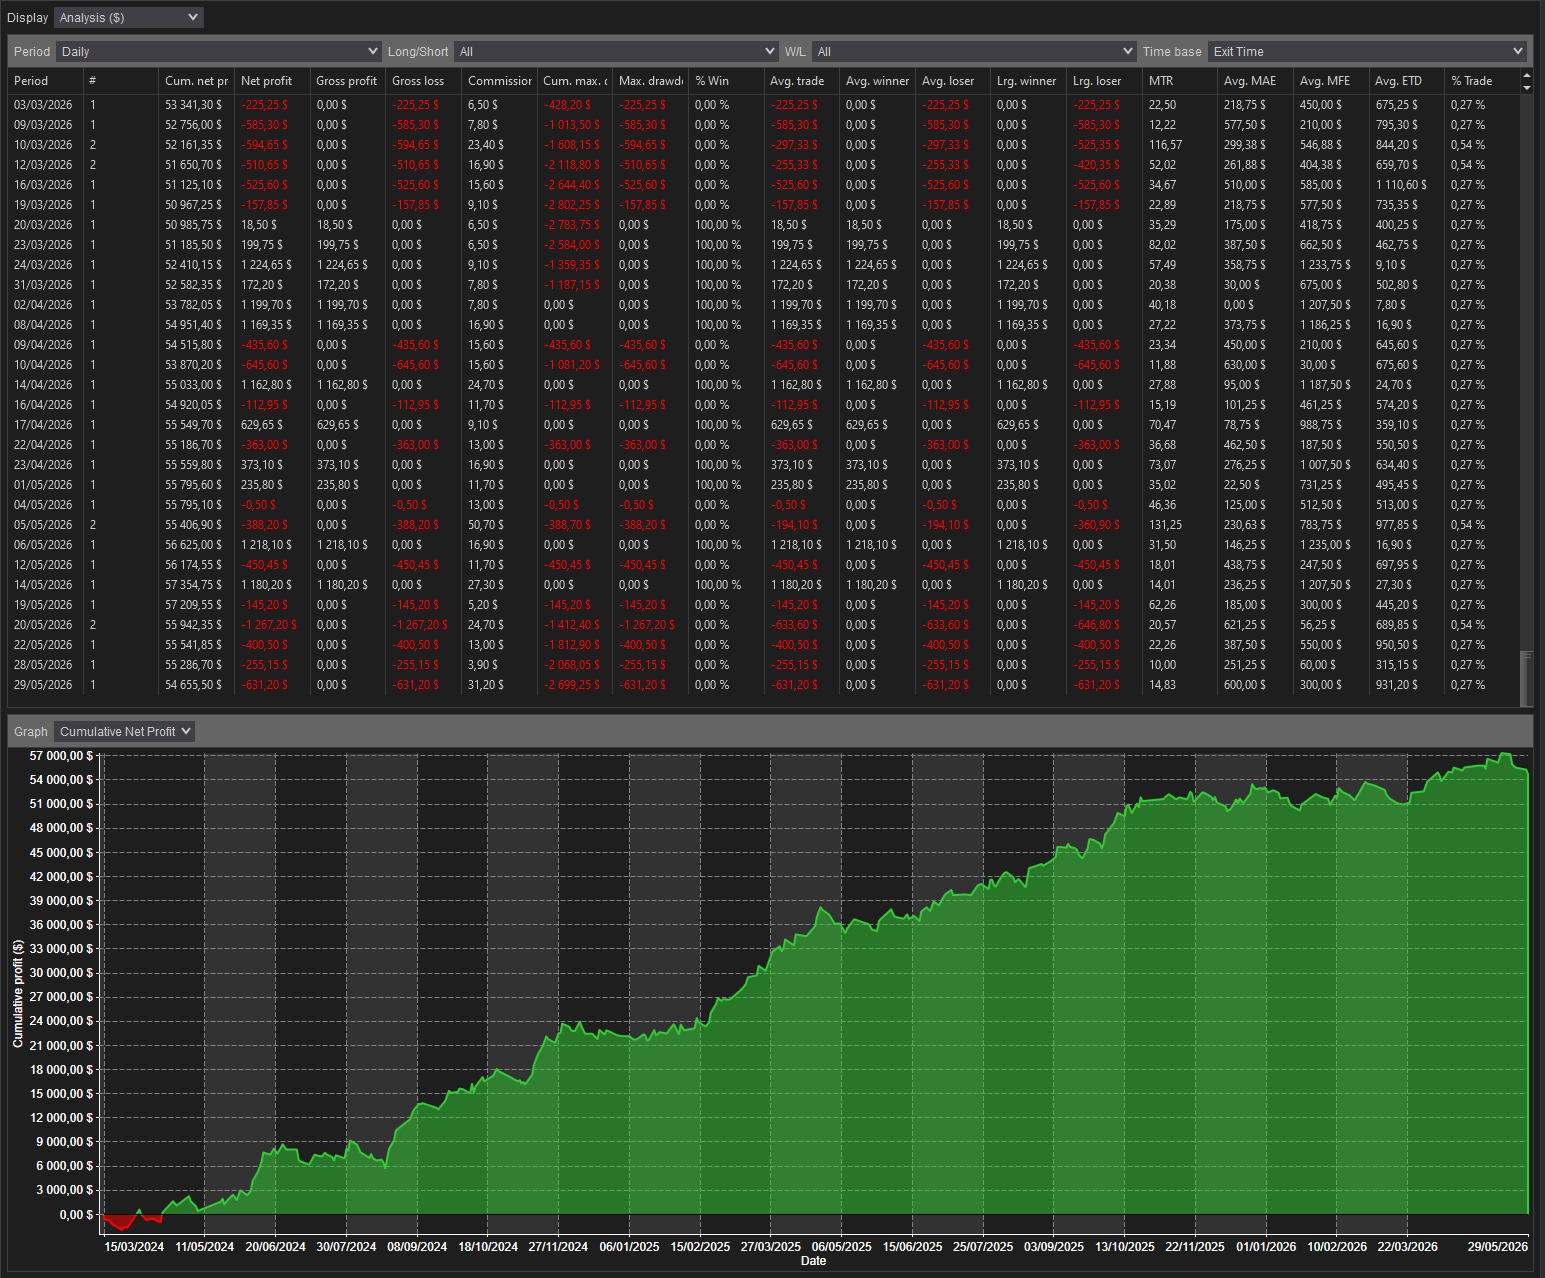This screenshot has width=1545, height=1278.
Task: Click gross profit value 1 224,65 $
Action: [342, 265]
